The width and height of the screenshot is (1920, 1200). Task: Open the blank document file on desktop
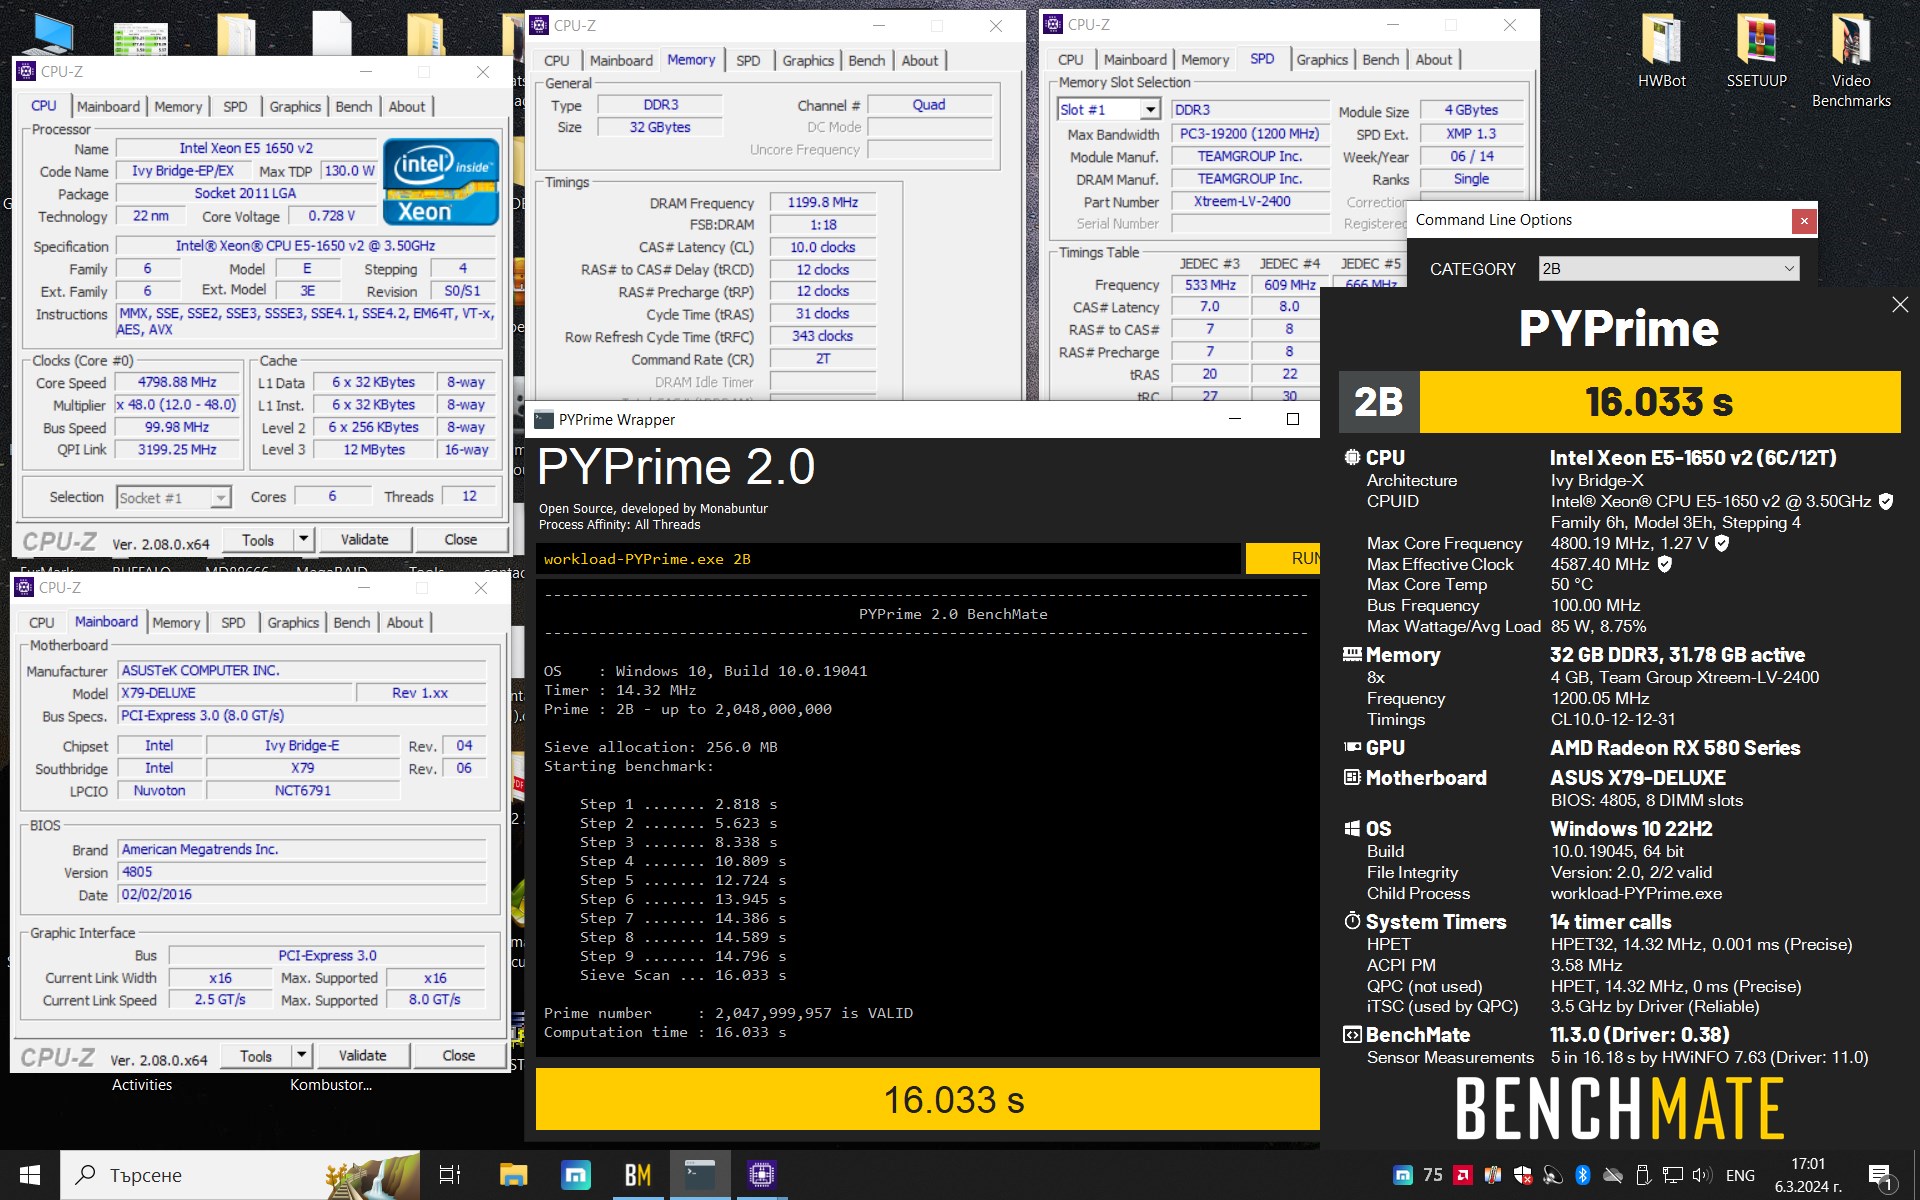[x=332, y=33]
